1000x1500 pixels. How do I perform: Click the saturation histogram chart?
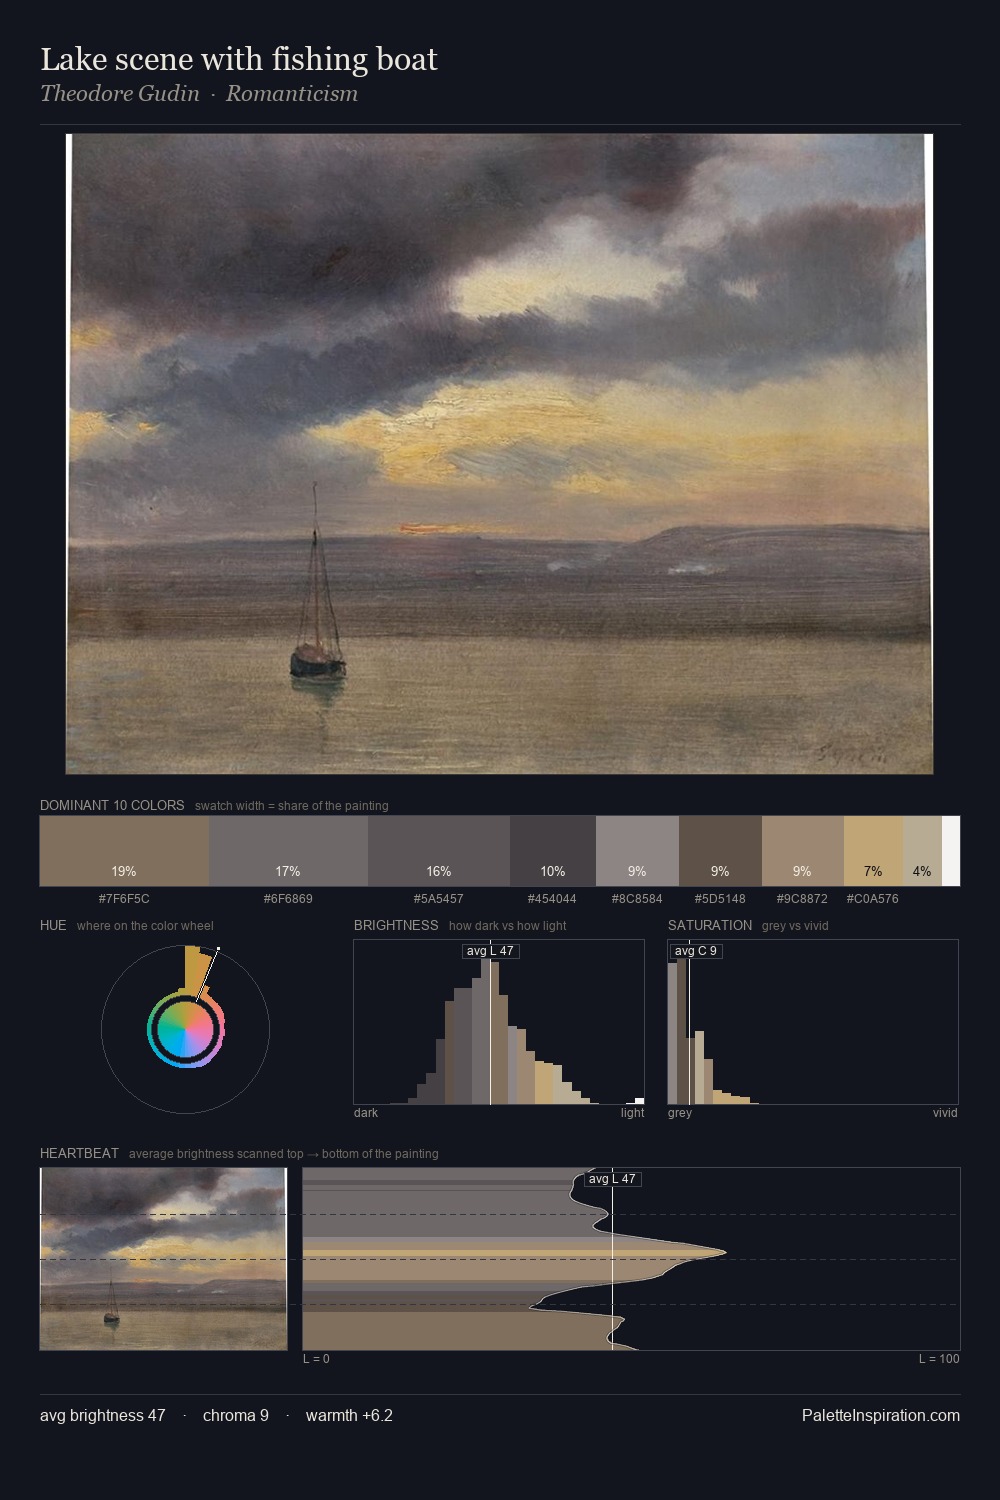coord(813,1022)
